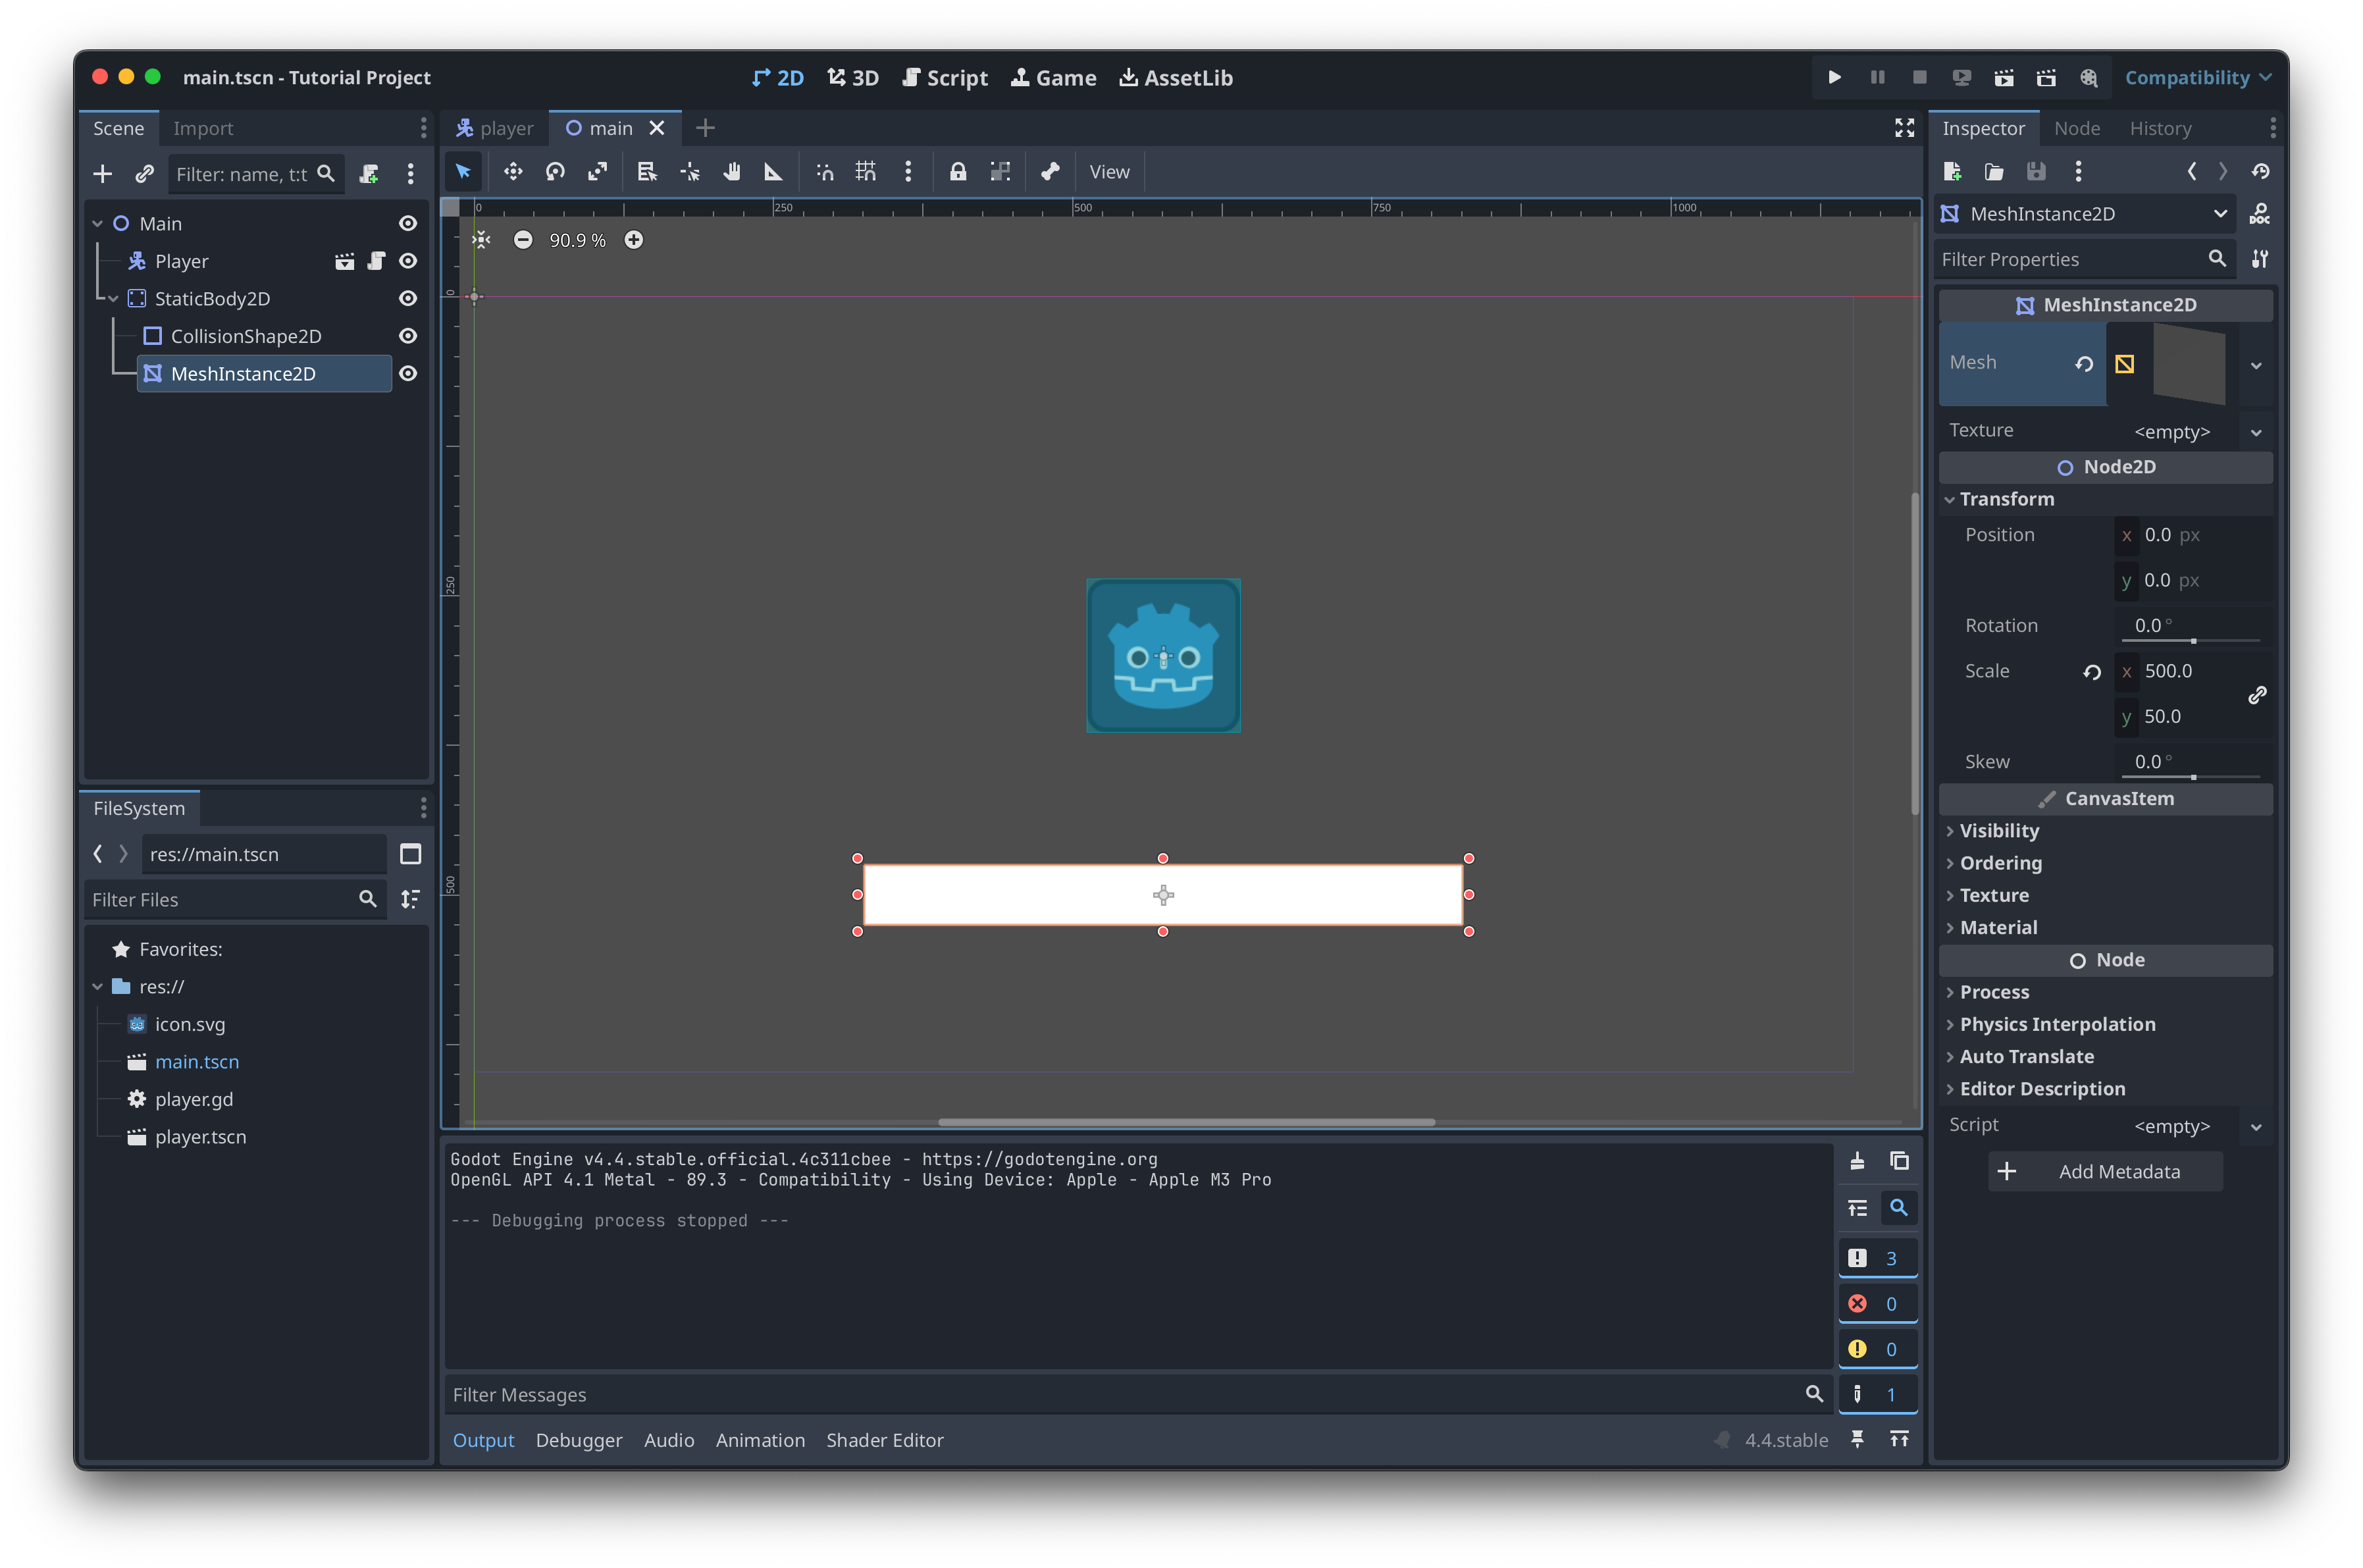Activate the Rotate Mode tool

point(555,172)
